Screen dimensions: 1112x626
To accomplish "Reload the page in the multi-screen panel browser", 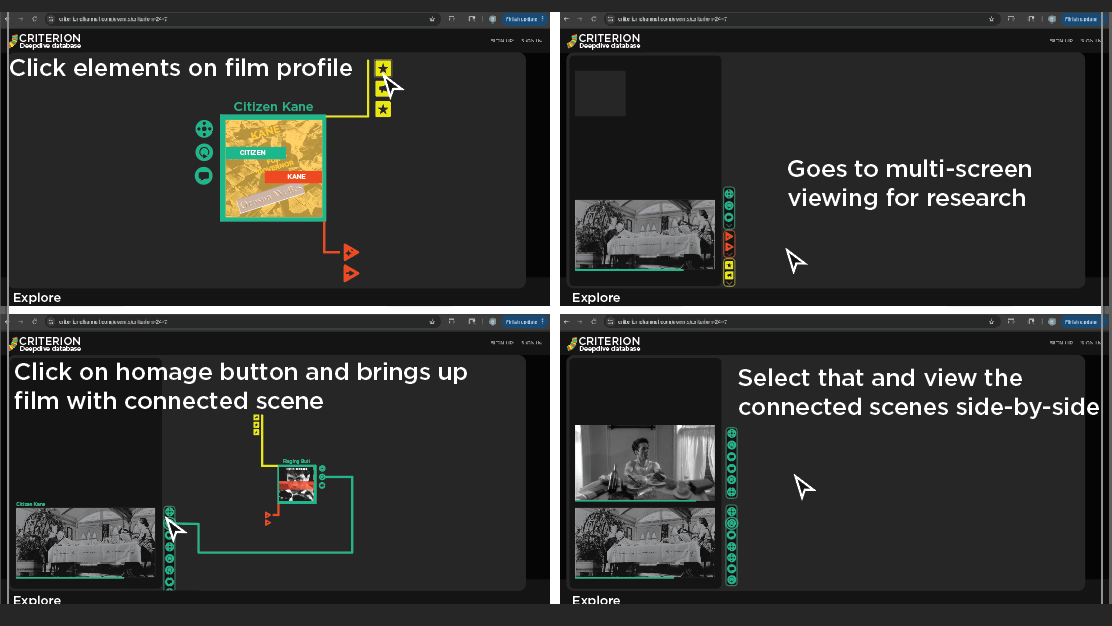I will coord(594,19).
